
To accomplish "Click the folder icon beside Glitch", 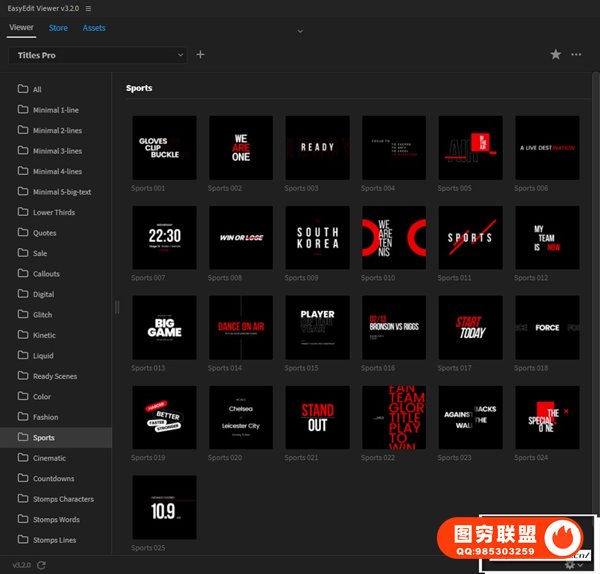I will 22,314.
